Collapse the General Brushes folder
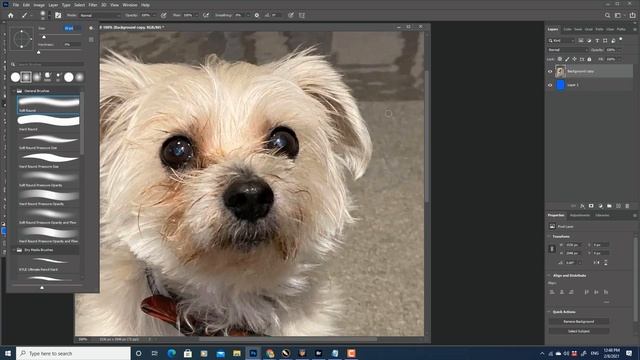The width and height of the screenshot is (640, 360). [13, 91]
